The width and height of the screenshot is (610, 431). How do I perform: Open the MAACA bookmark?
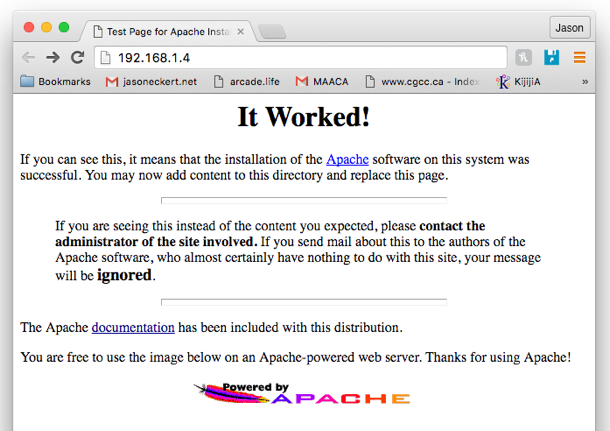[322, 81]
